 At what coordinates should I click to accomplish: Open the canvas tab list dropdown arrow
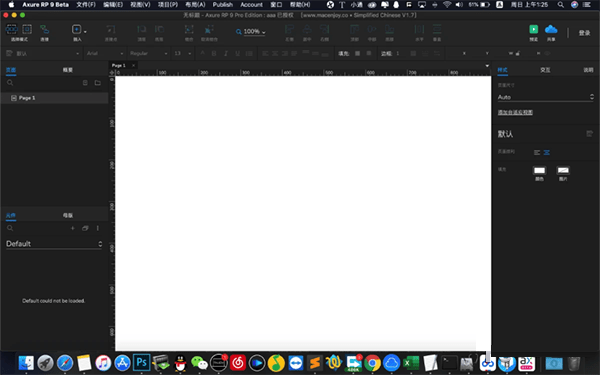click(487, 66)
